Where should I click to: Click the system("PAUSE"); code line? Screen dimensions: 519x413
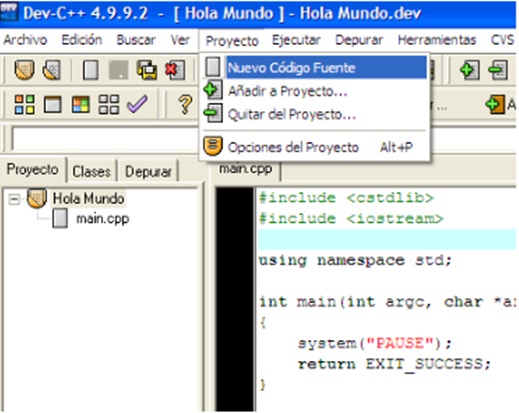(x=375, y=343)
